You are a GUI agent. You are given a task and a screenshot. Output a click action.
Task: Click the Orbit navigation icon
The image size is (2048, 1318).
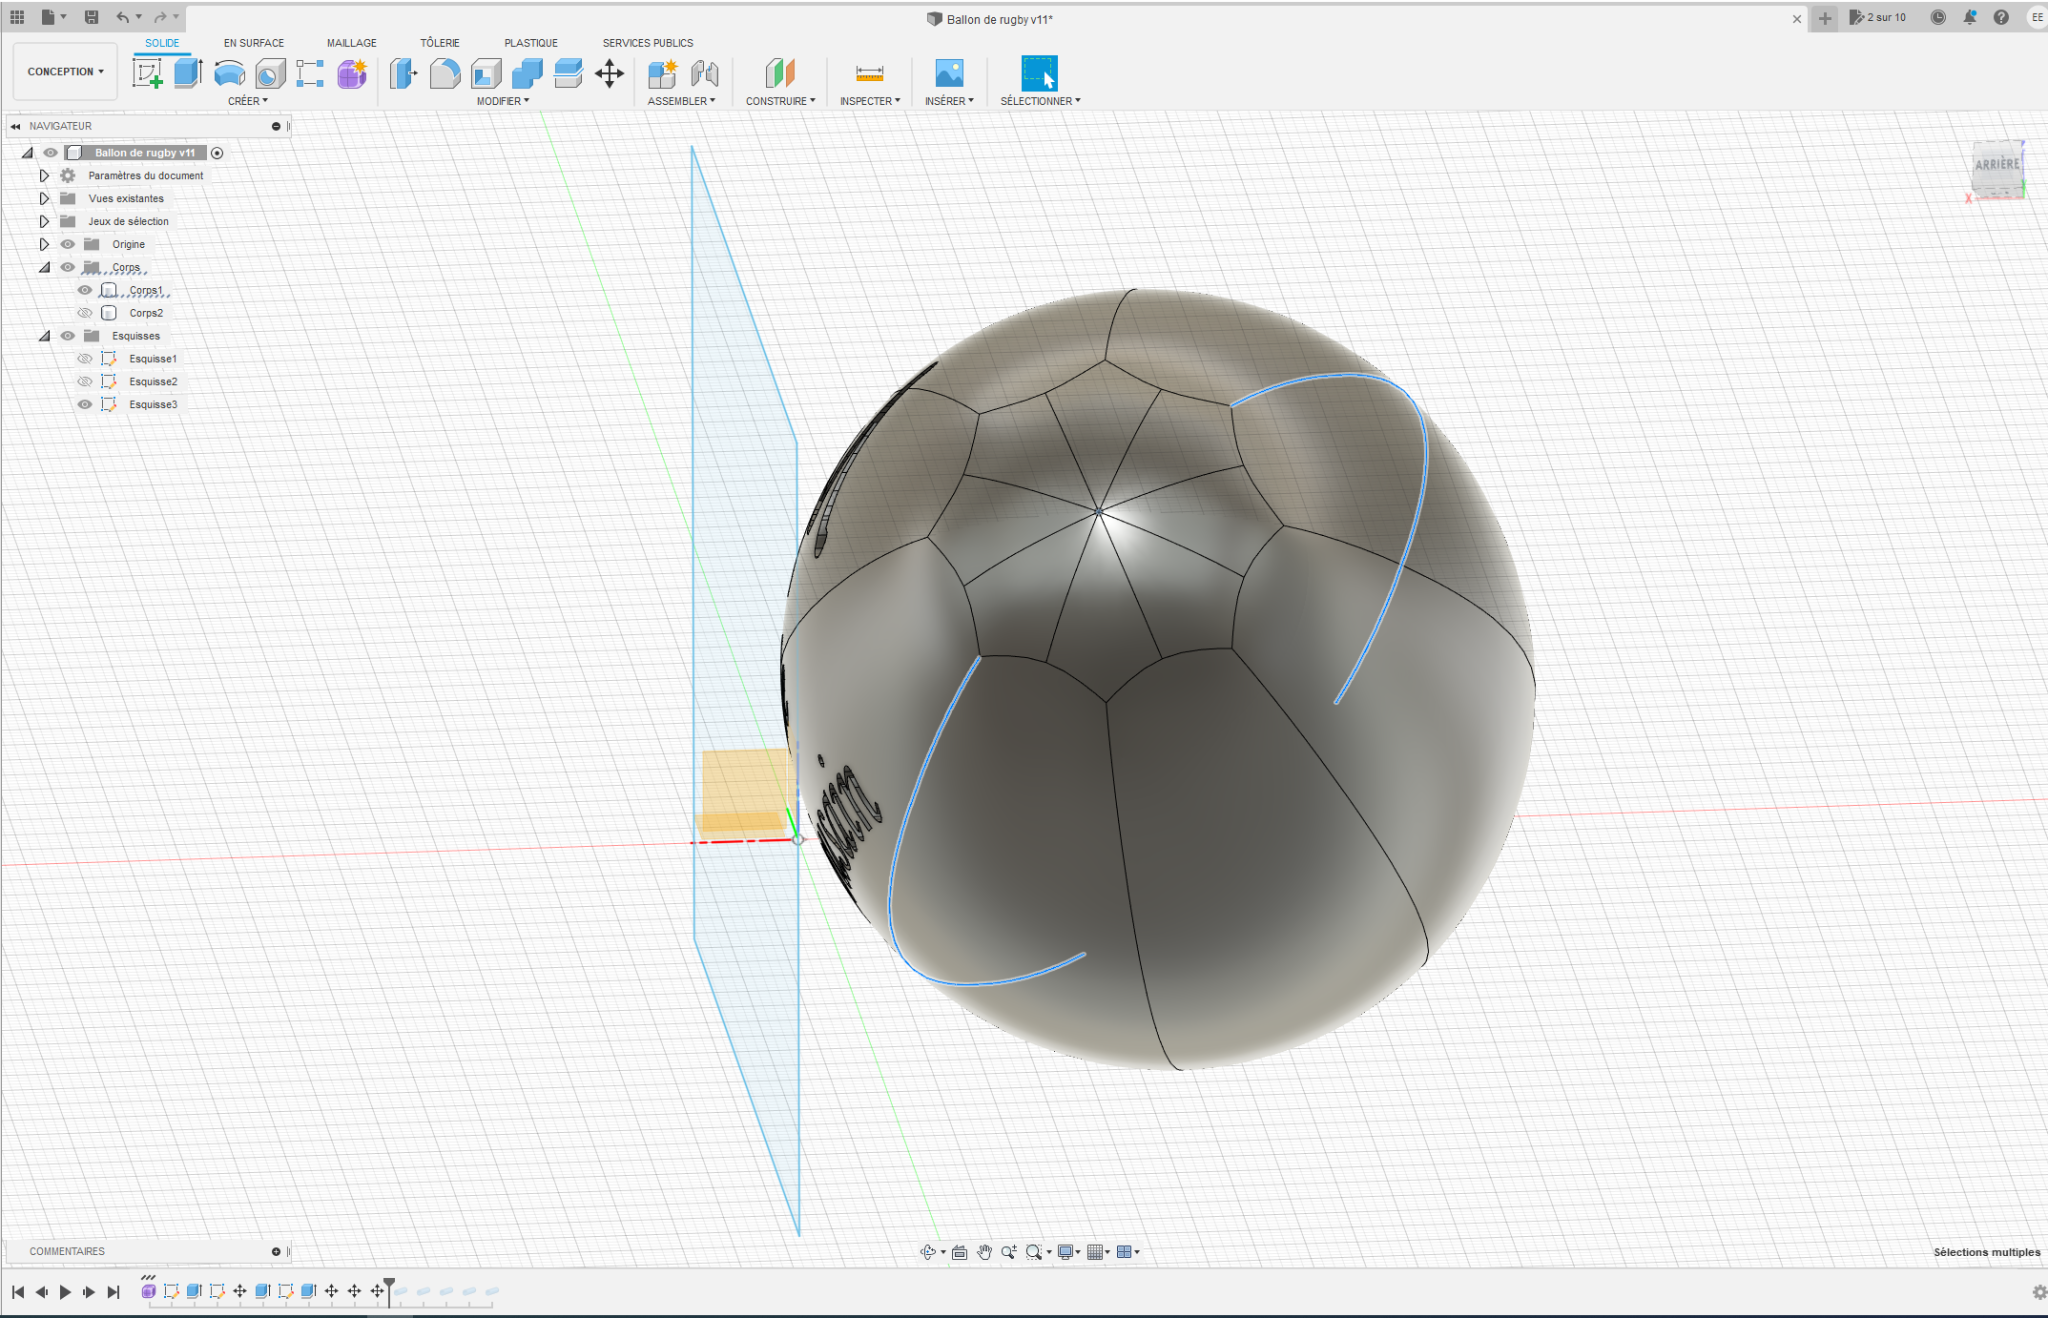point(928,1252)
